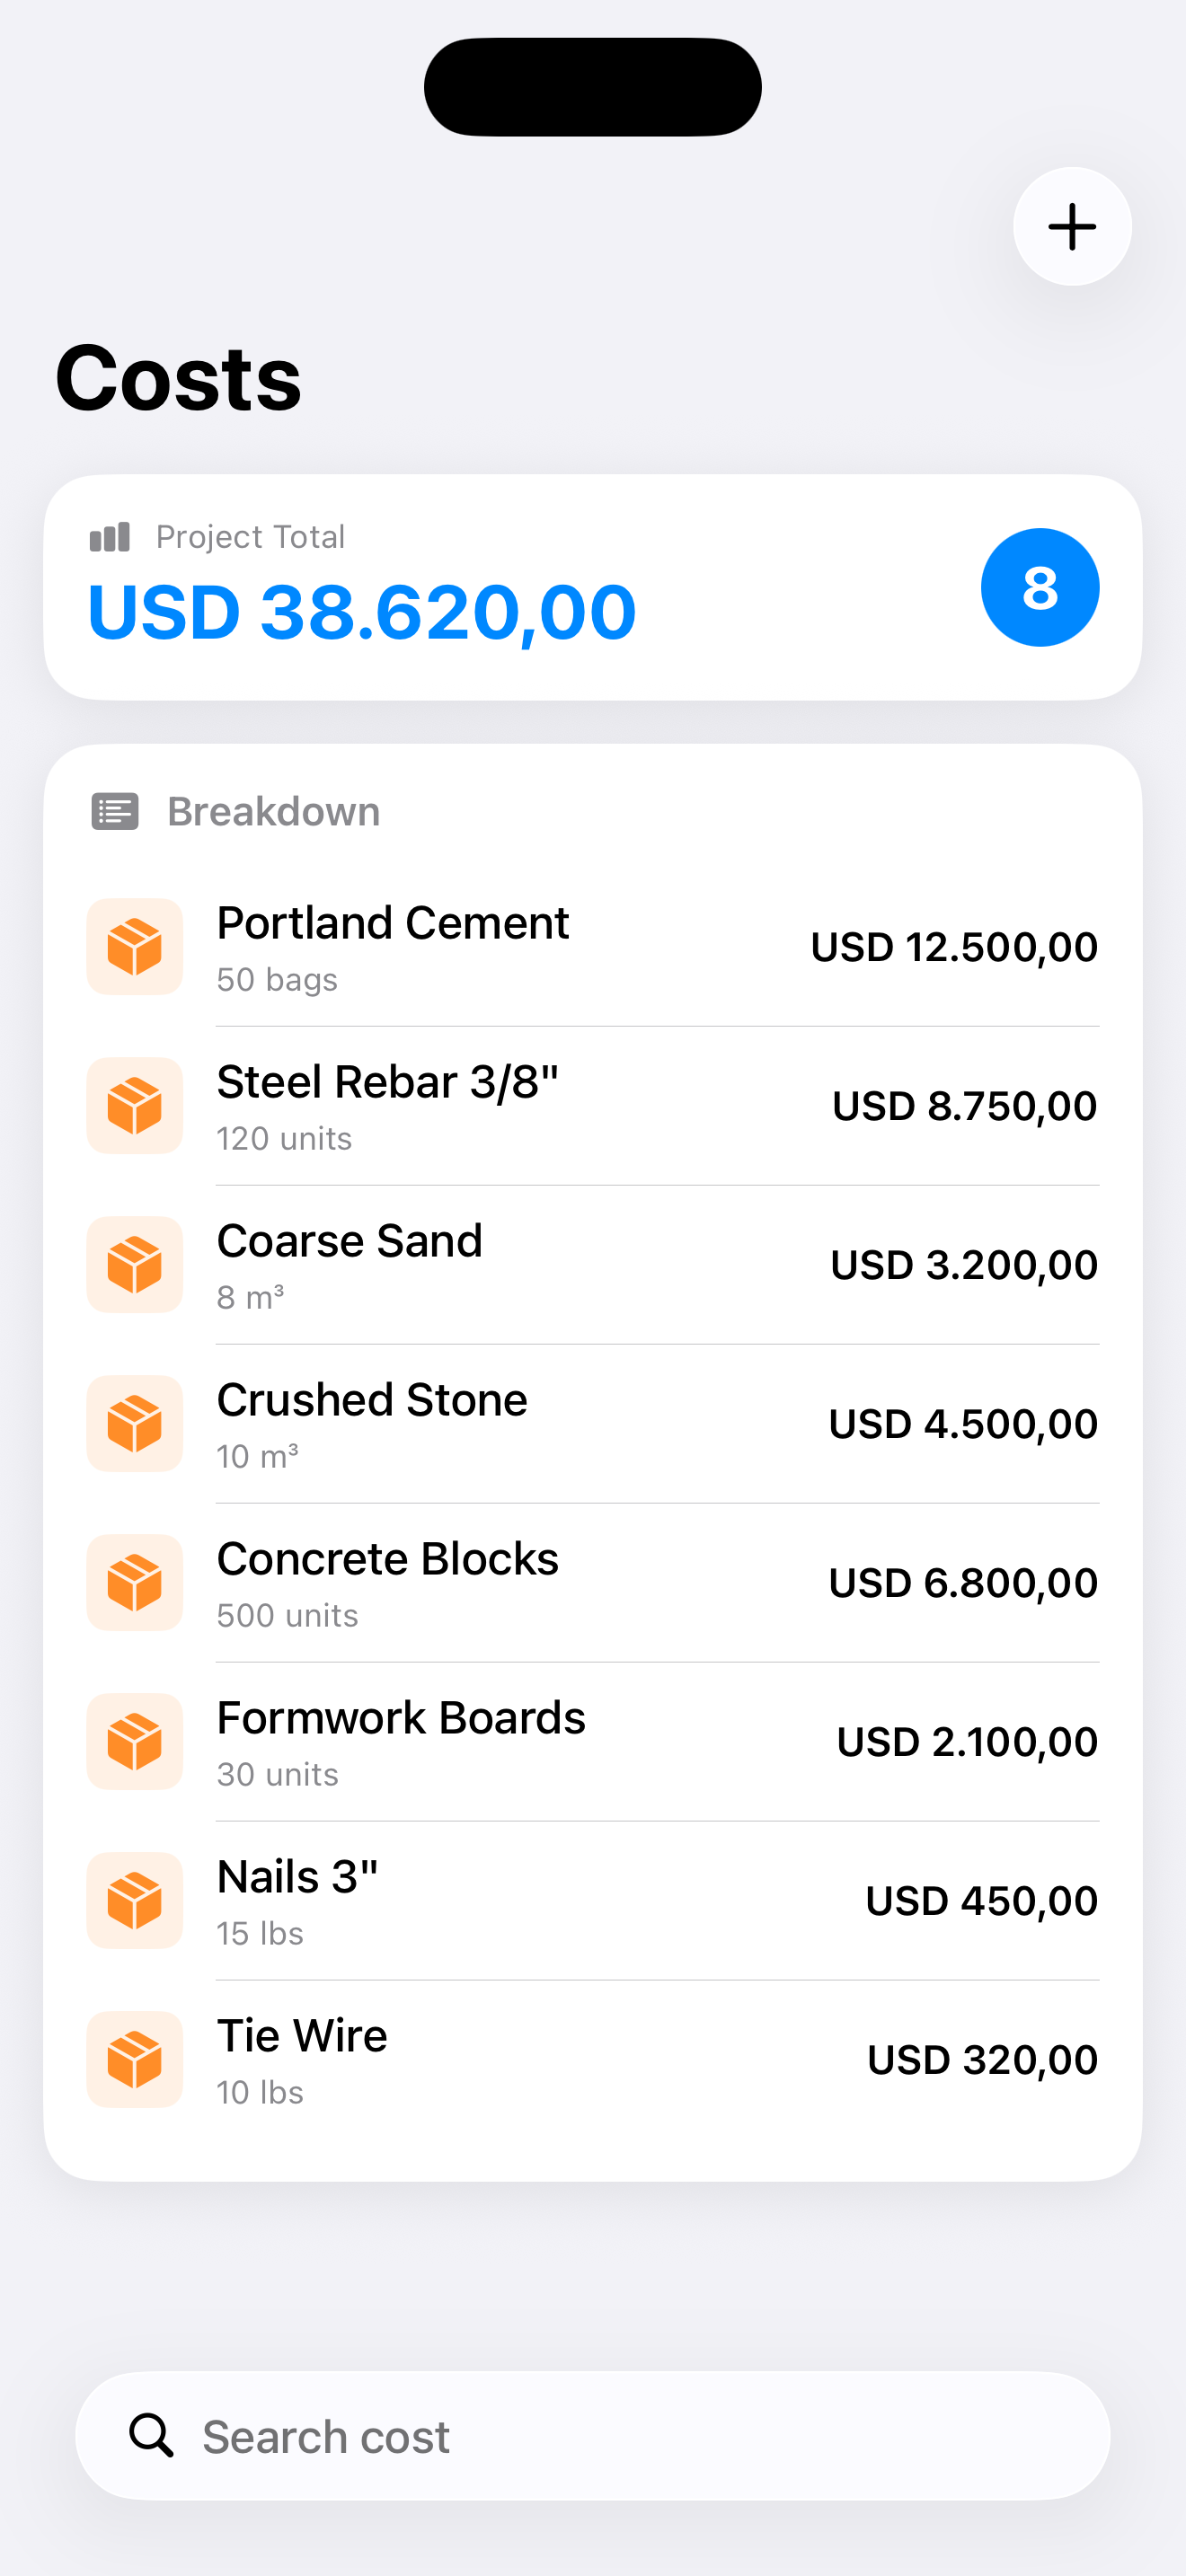Screen dimensions: 1186x2576
Task: Tap the search magnifier icon
Action: point(151,2436)
